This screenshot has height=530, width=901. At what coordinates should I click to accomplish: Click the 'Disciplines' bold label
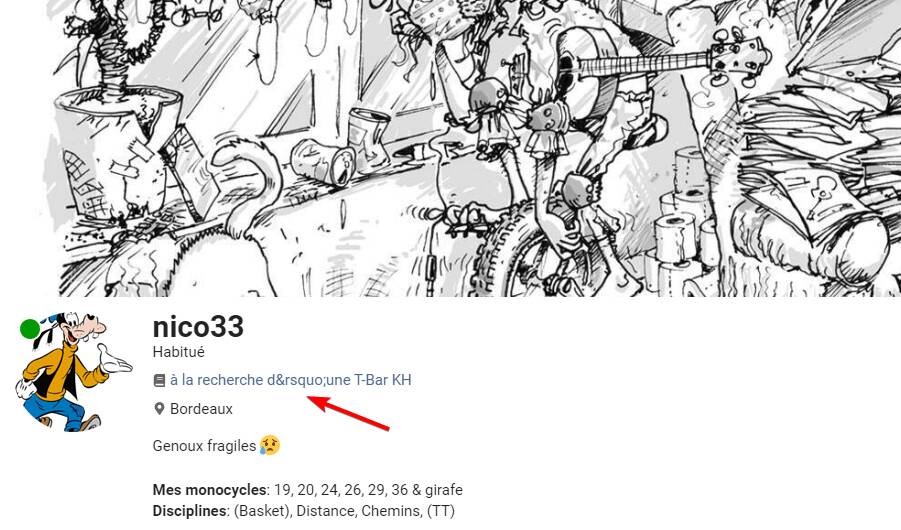[190, 510]
